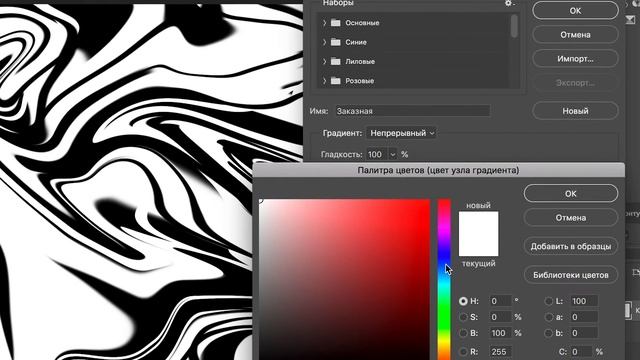Image resolution: width=640 pixels, height=360 pixels.
Task: Select the R red radio button
Action: 463,351
